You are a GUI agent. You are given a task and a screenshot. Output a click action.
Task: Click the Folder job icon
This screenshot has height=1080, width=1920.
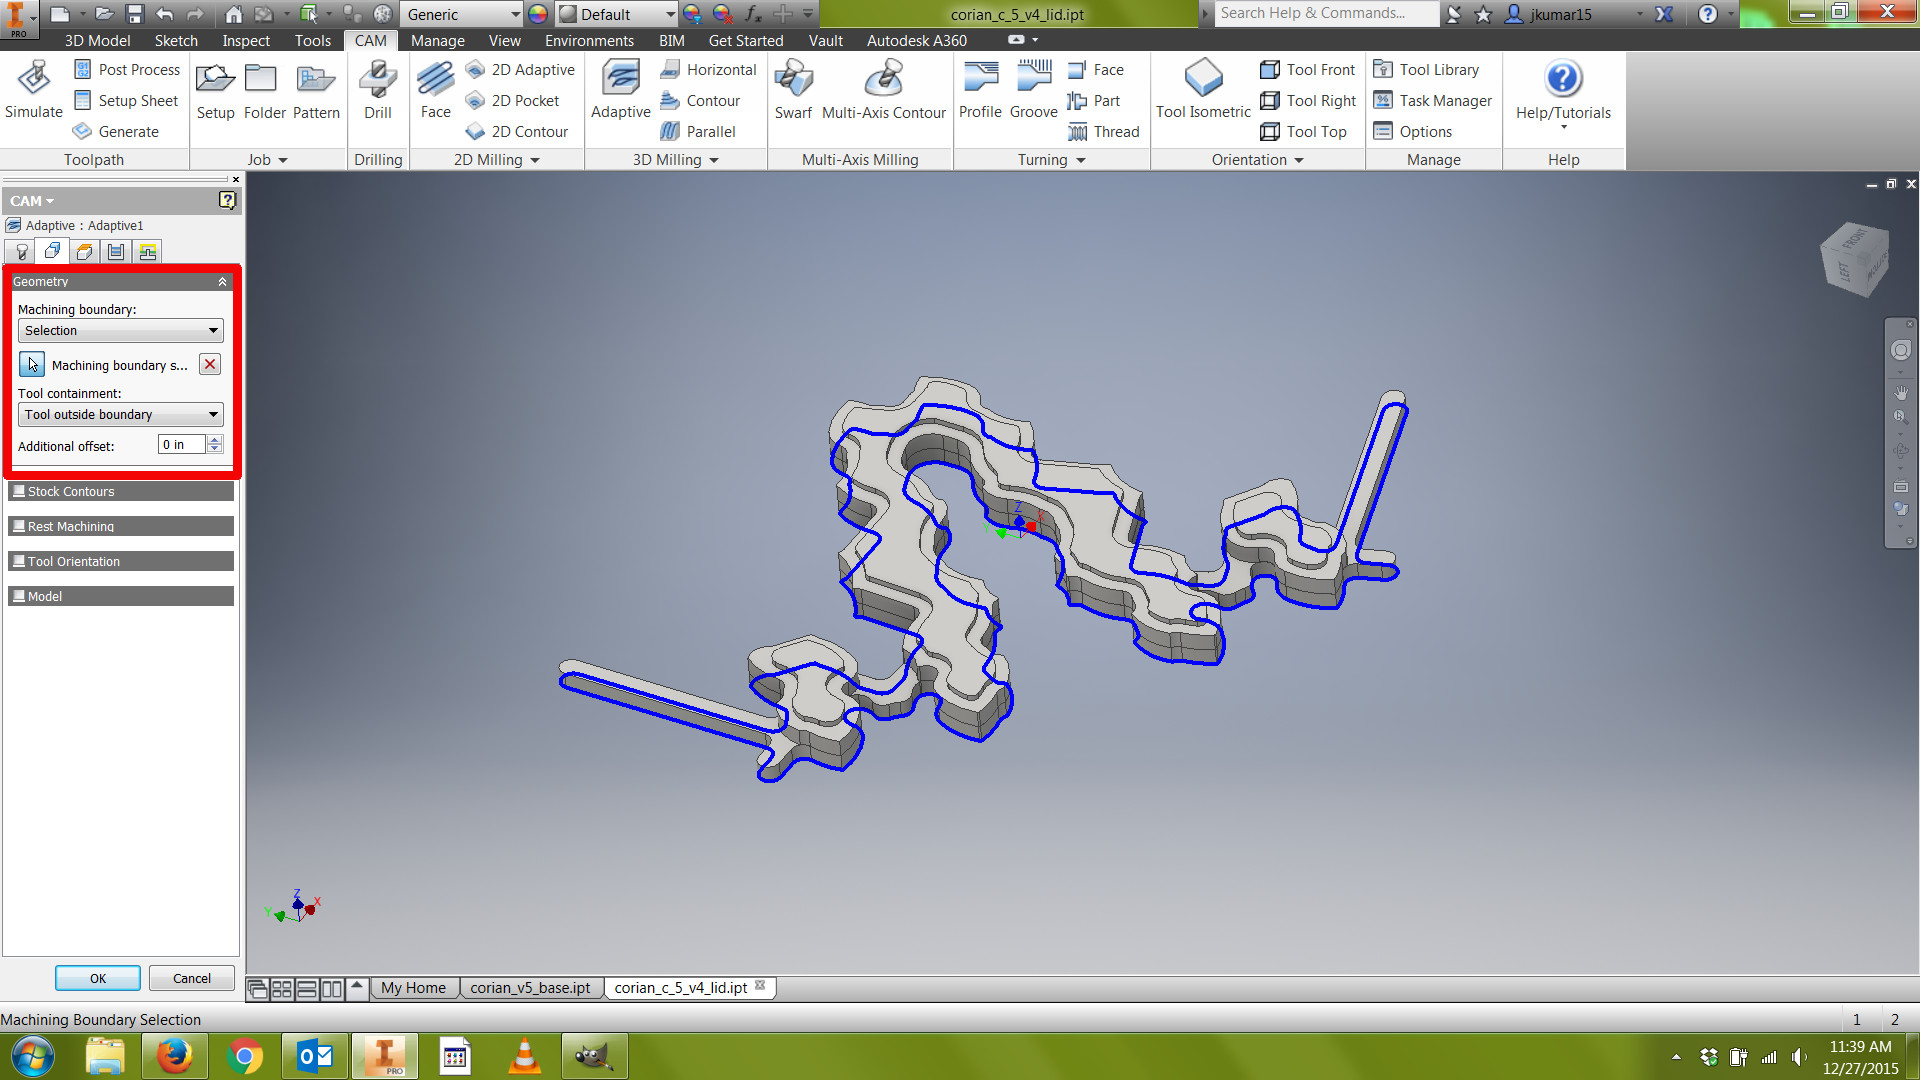[264, 90]
